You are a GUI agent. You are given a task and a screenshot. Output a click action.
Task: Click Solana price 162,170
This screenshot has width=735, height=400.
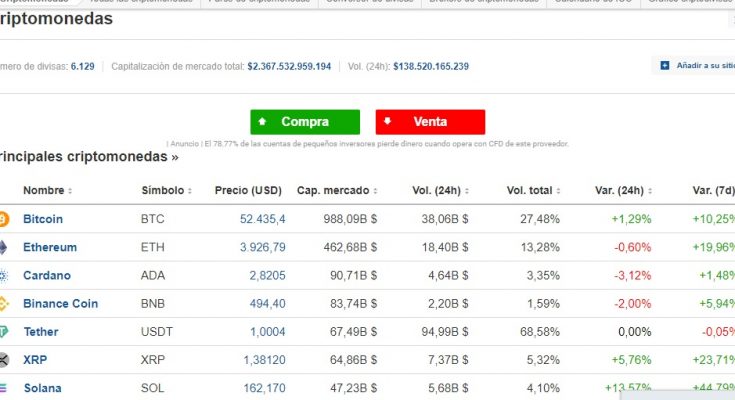coord(264,388)
